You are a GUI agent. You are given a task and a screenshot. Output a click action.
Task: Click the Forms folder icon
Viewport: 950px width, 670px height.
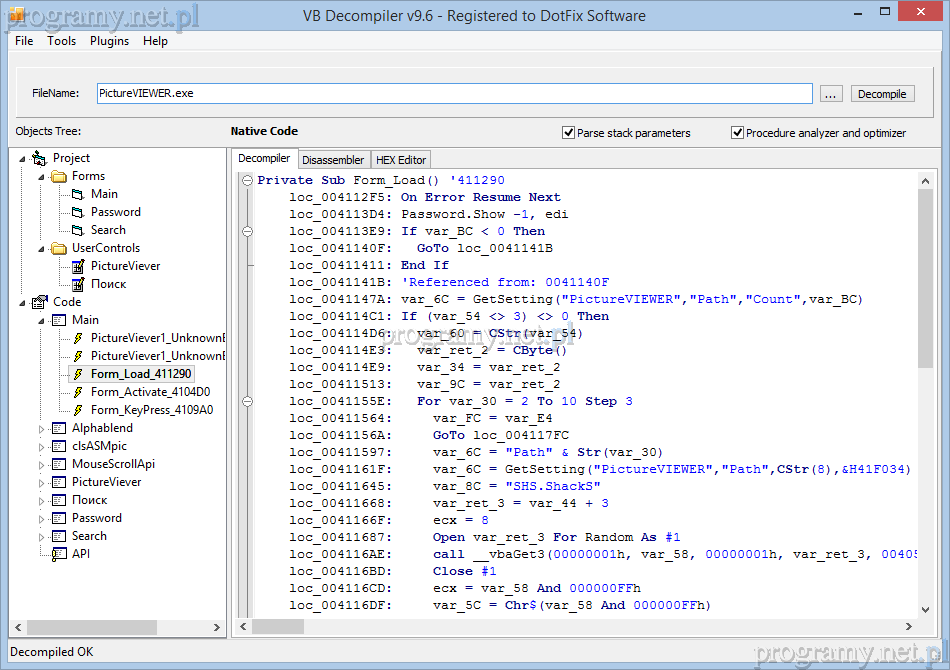(x=59, y=176)
